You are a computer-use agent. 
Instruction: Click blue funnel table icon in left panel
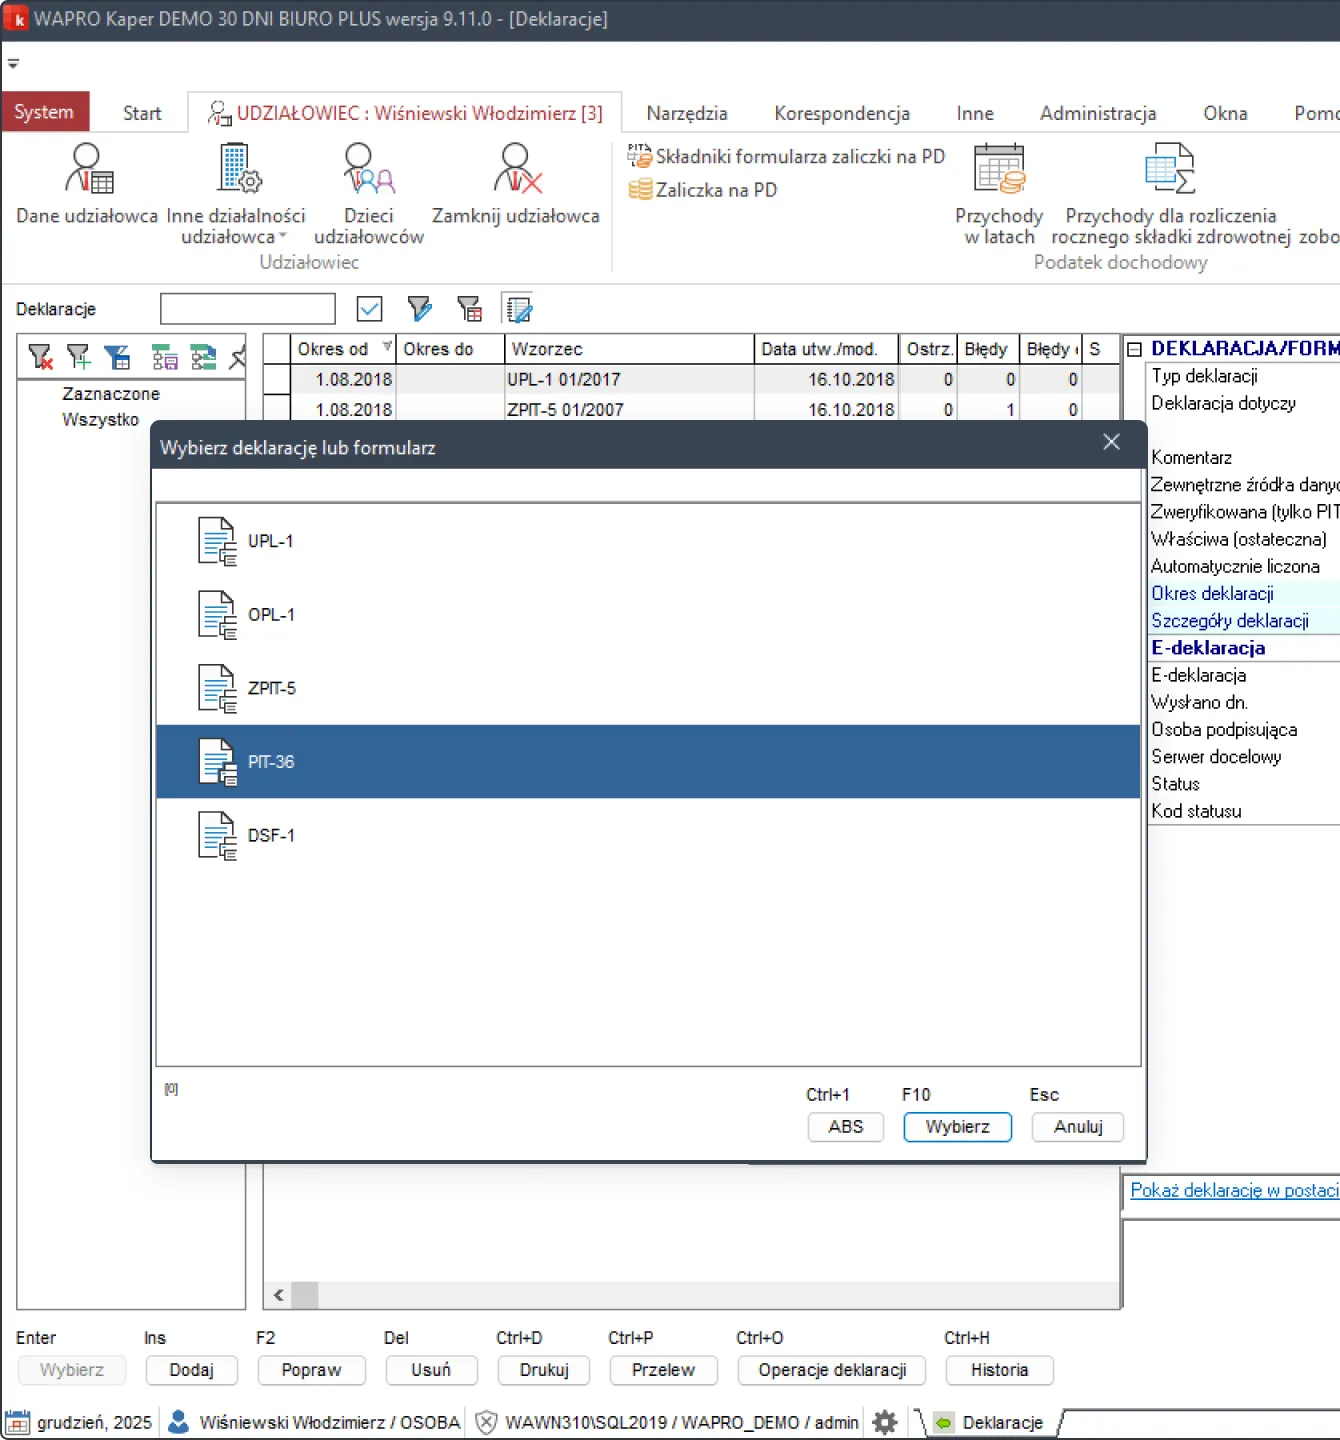(117, 357)
